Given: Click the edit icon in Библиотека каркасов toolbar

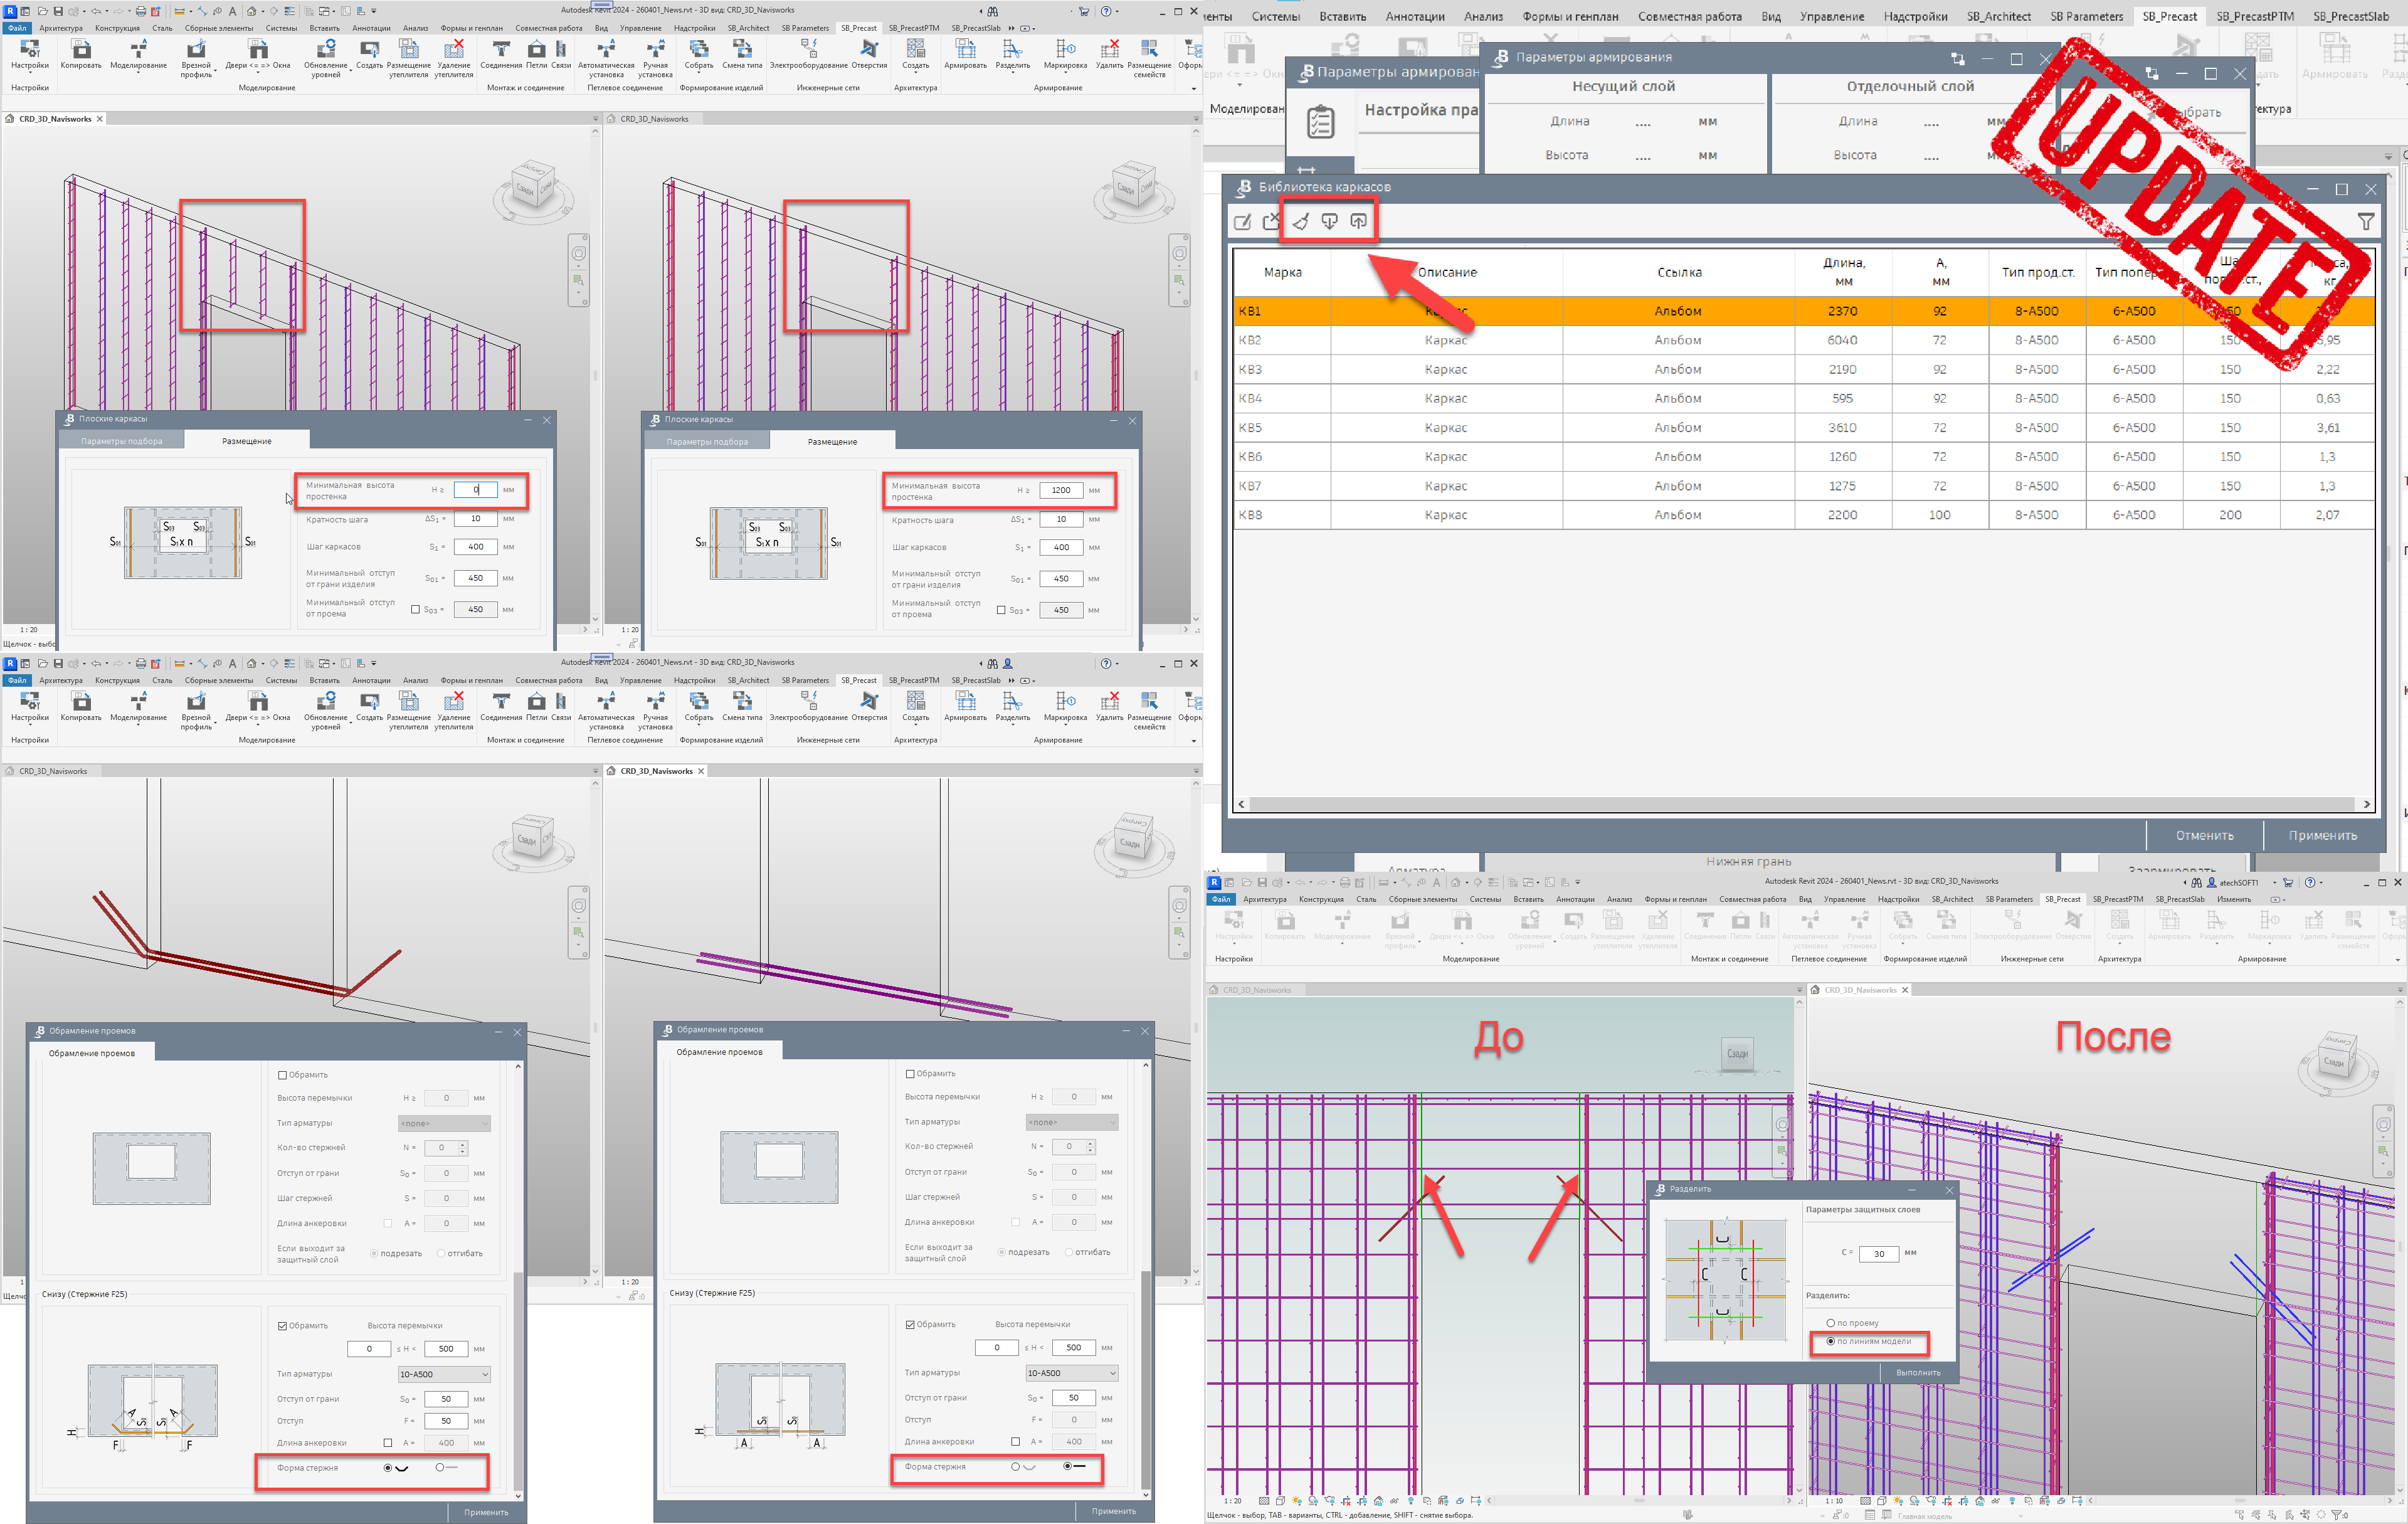Looking at the screenshot, I should [1242, 222].
